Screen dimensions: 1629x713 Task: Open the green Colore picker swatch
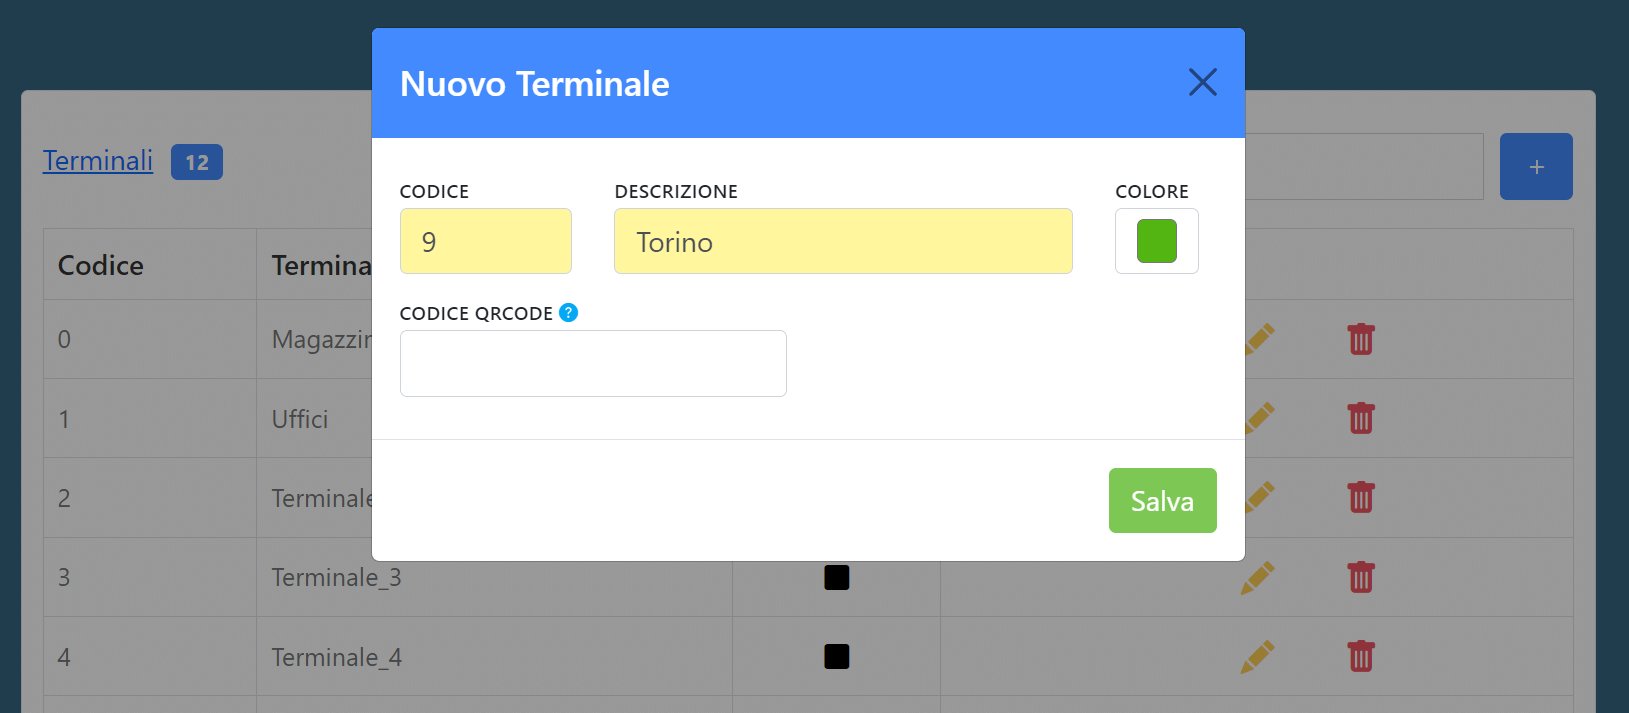tap(1156, 241)
